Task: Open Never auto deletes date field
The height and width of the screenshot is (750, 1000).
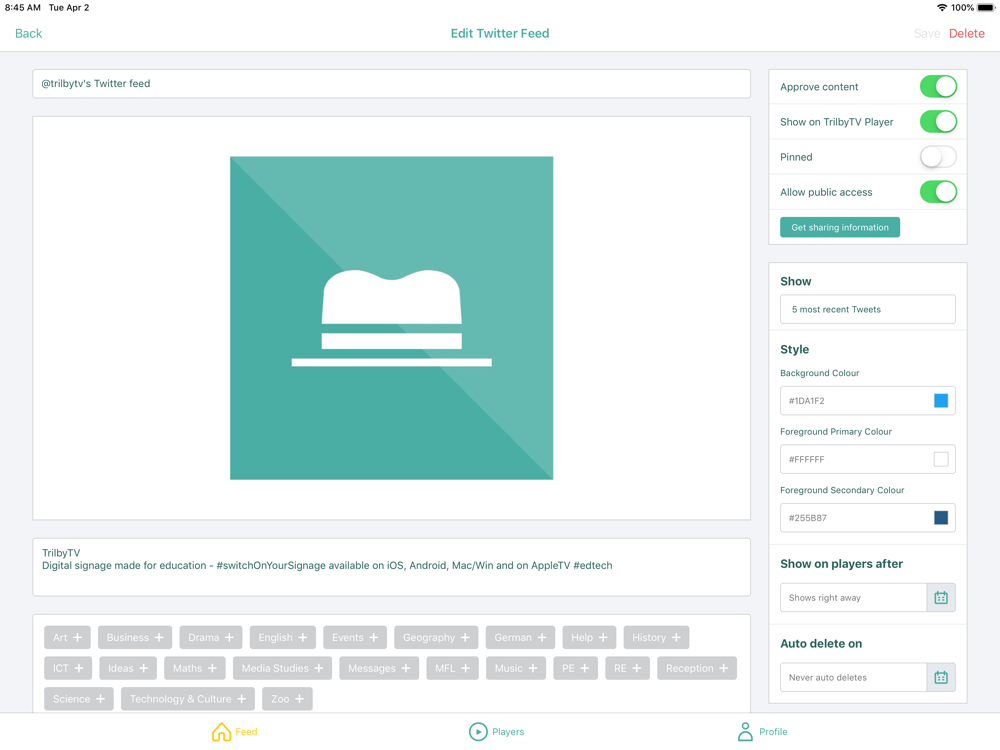Action: (853, 677)
